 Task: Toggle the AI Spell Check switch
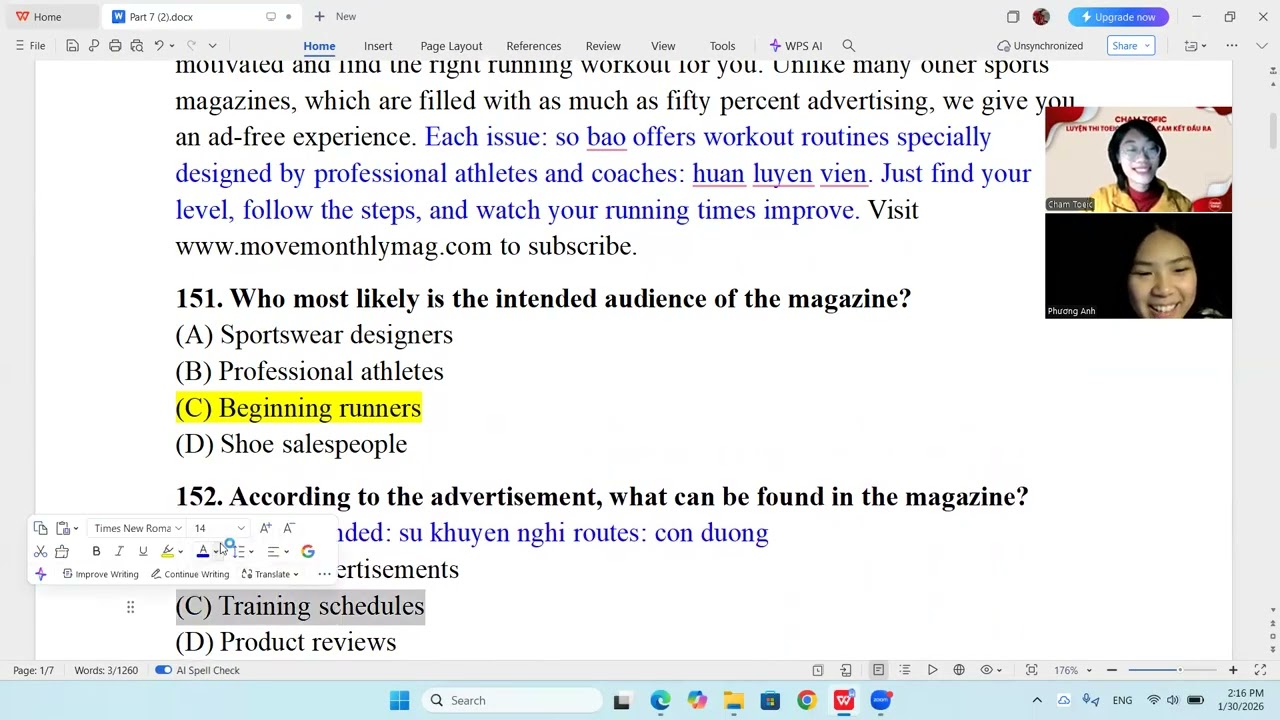pyautogui.click(x=163, y=670)
